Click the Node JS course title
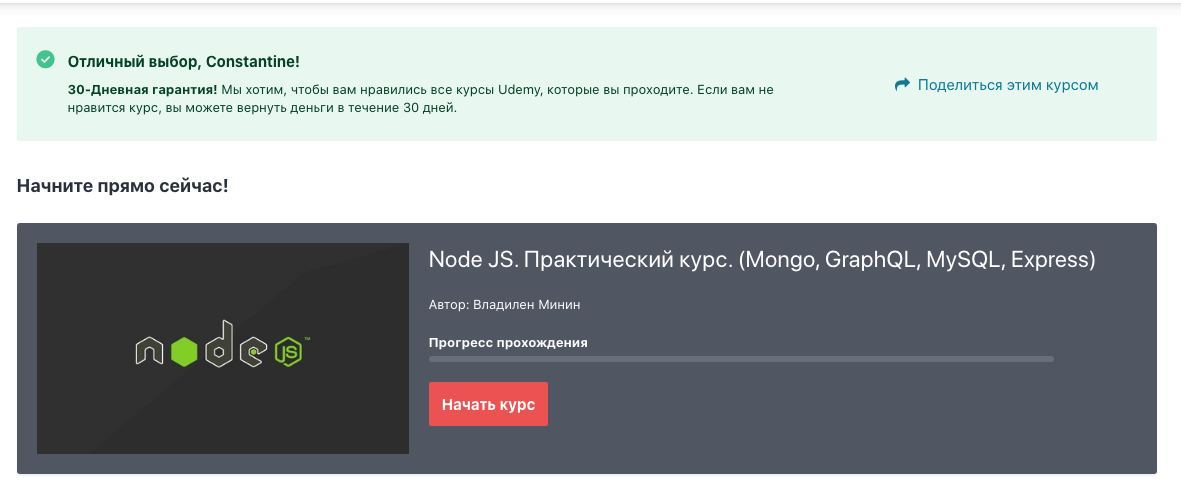 pyautogui.click(x=761, y=260)
